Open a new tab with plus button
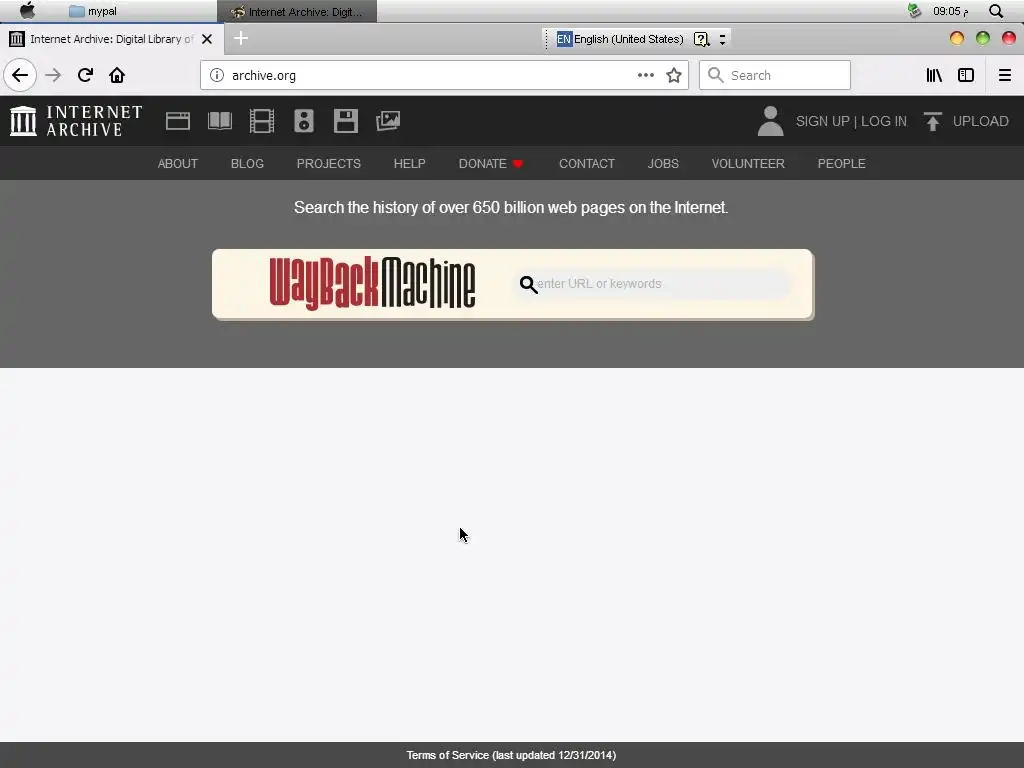 [241, 39]
